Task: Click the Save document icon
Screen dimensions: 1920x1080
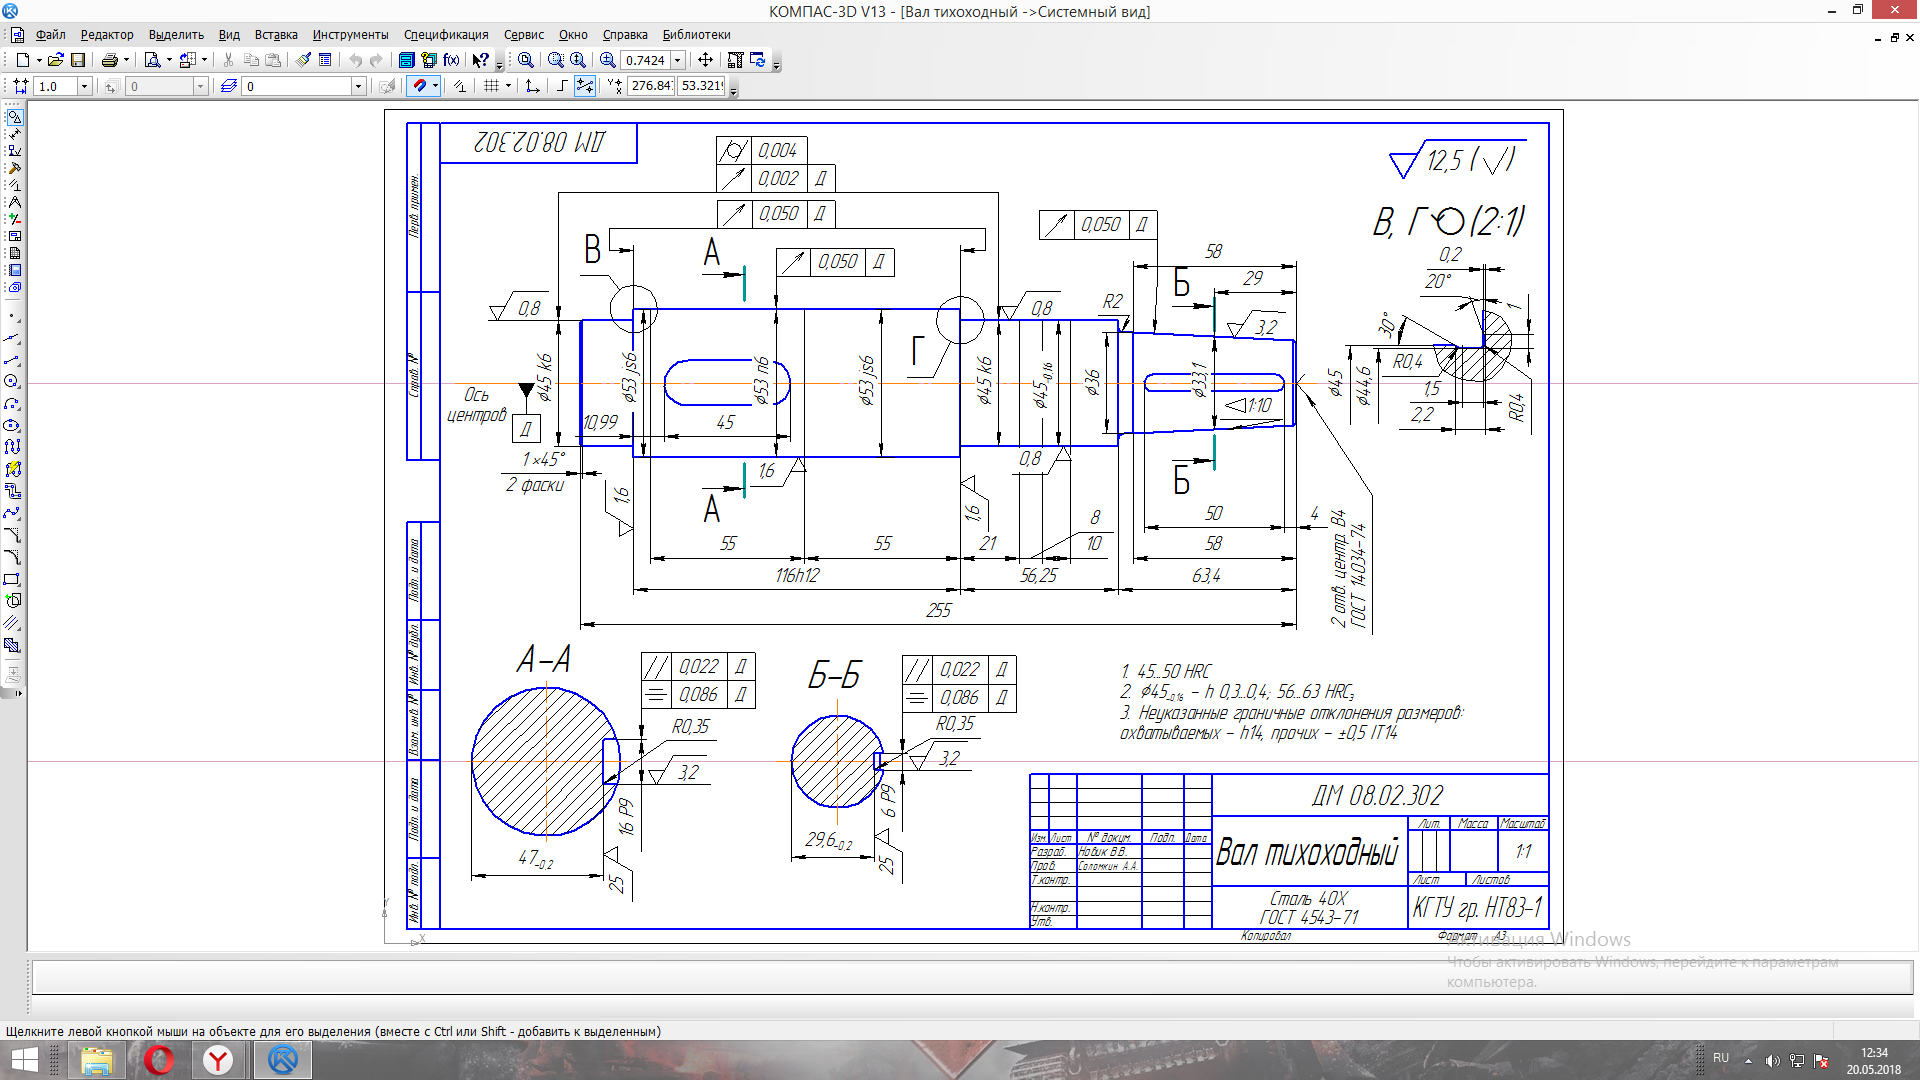Action: (x=78, y=60)
